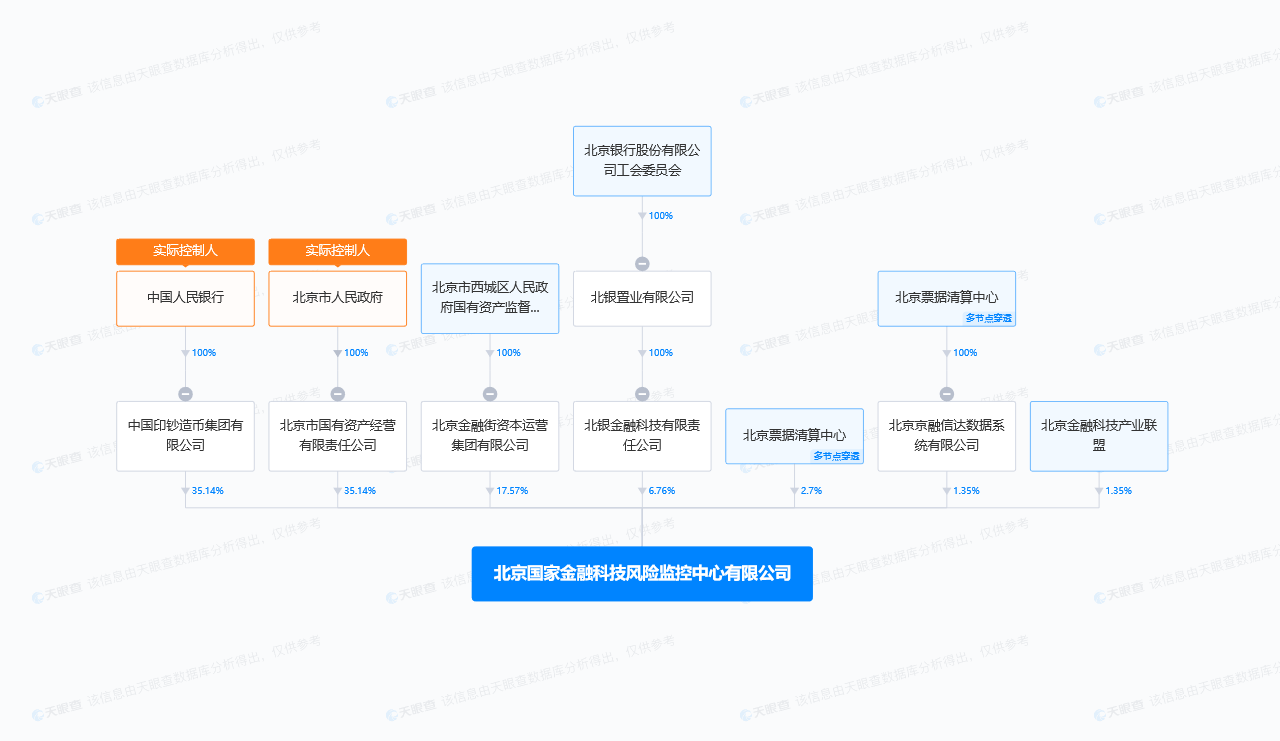Click 100% label under 北京市人民政府
1280x741 pixels.
pos(356,353)
